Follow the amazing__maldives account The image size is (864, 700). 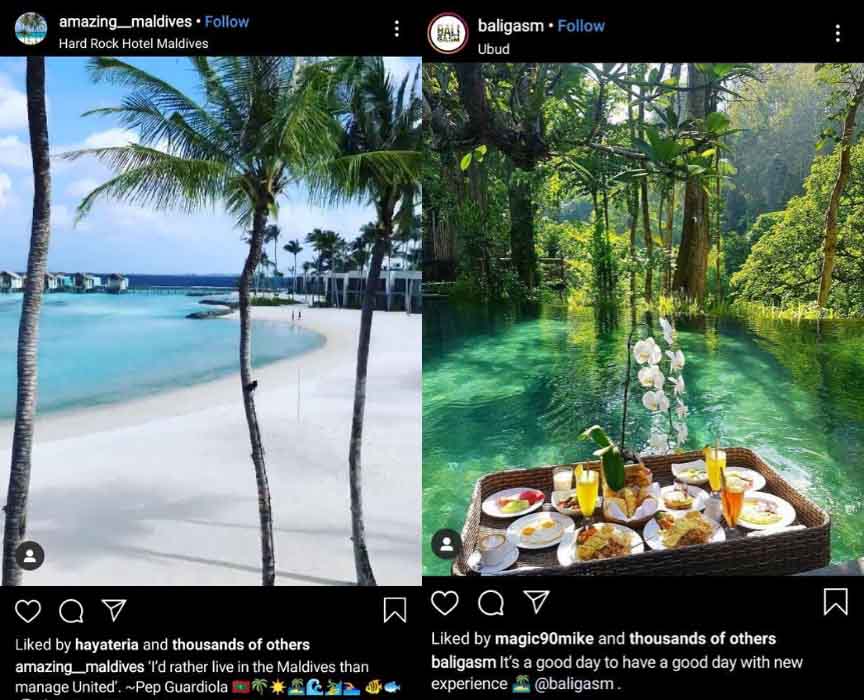[x=226, y=22]
